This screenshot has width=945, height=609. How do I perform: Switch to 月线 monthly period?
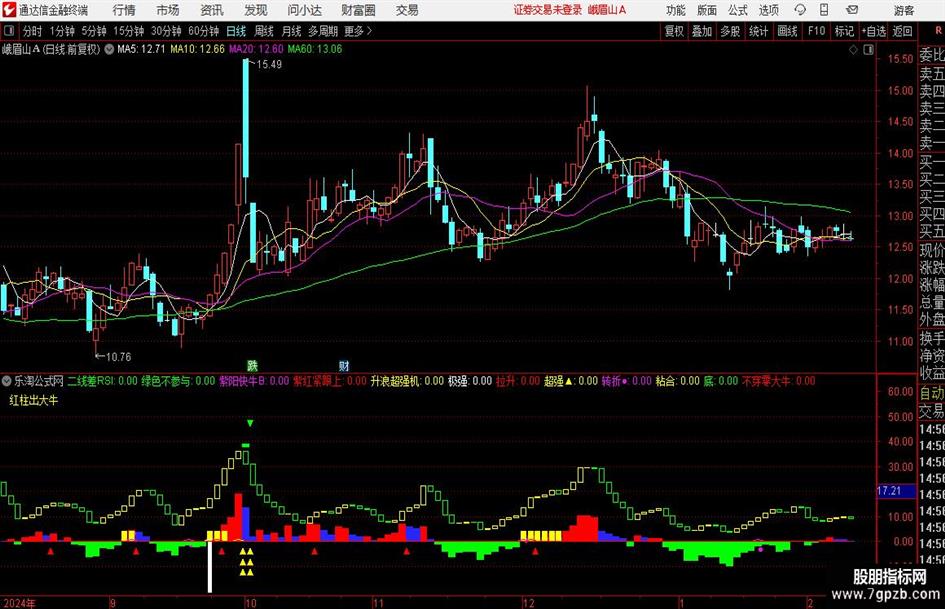(x=292, y=31)
